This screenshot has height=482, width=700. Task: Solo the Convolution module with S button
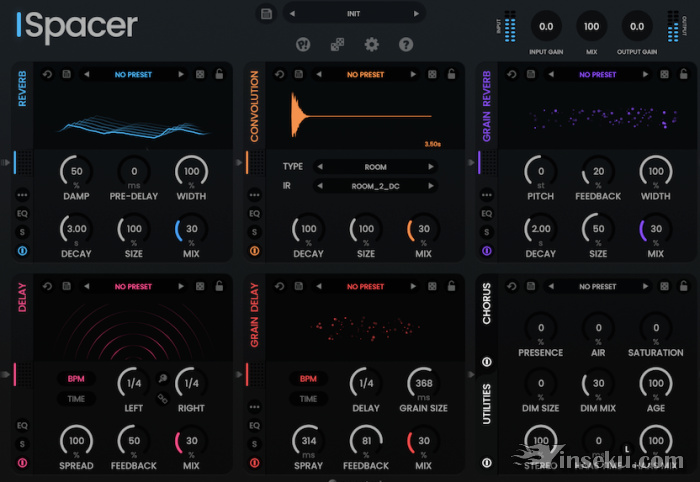pyautogui.click(x=254, y=232)
